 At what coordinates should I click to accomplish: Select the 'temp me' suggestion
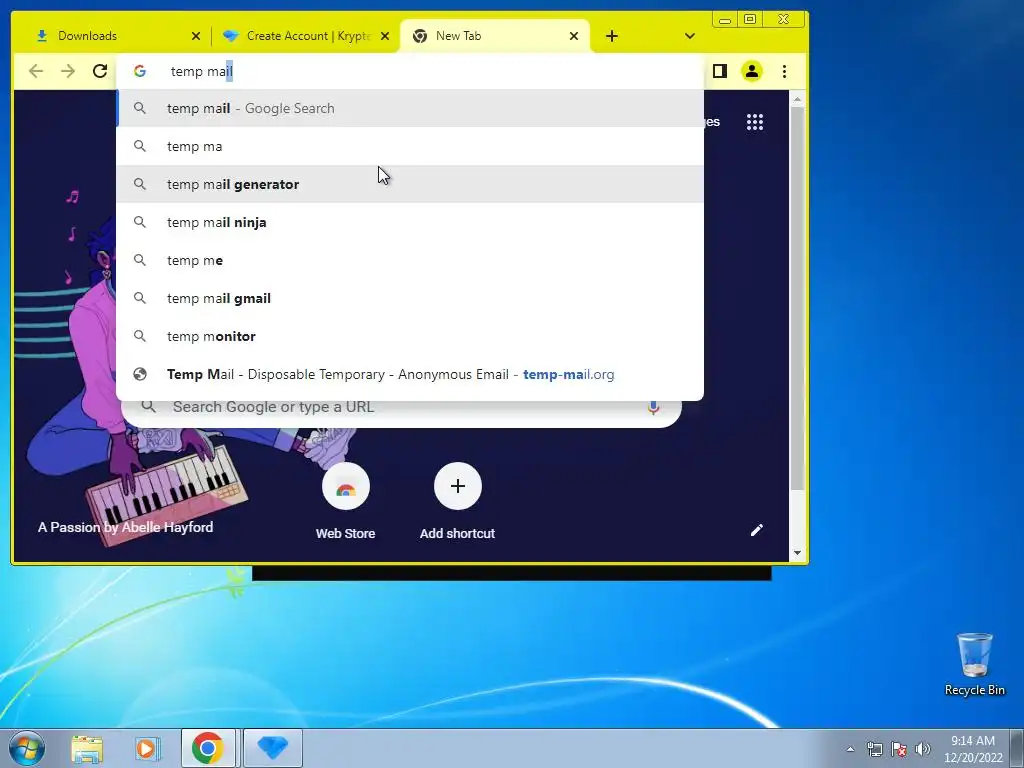(410, 260)
